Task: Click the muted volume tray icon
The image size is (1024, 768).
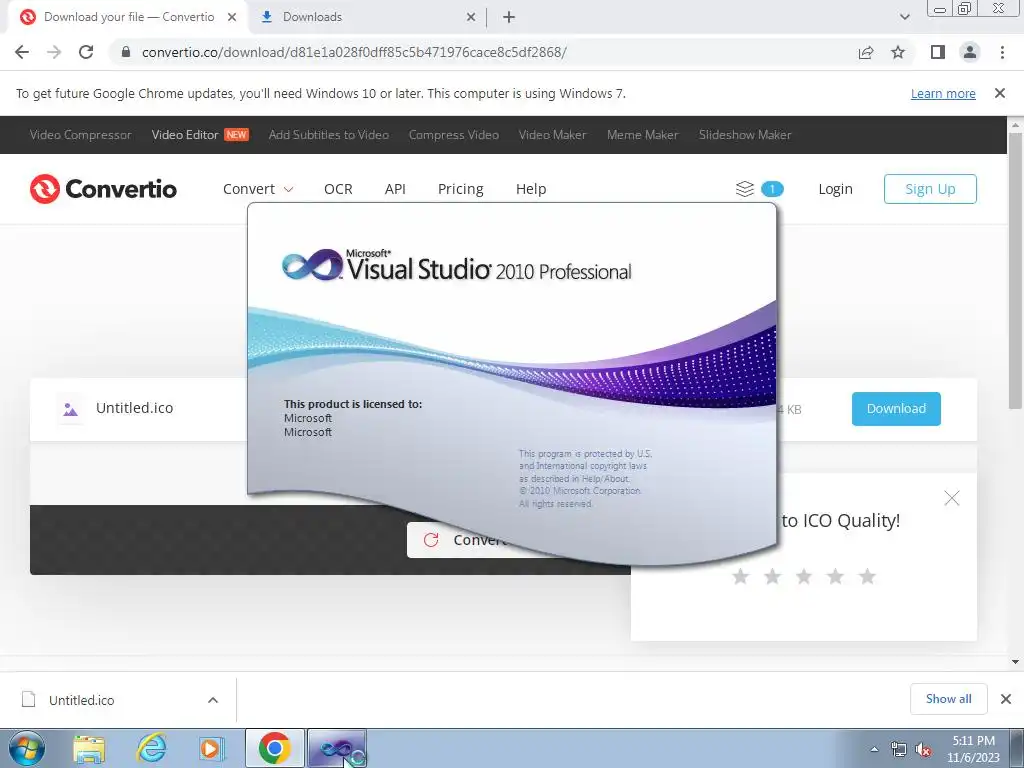Action: coord(923,750)
